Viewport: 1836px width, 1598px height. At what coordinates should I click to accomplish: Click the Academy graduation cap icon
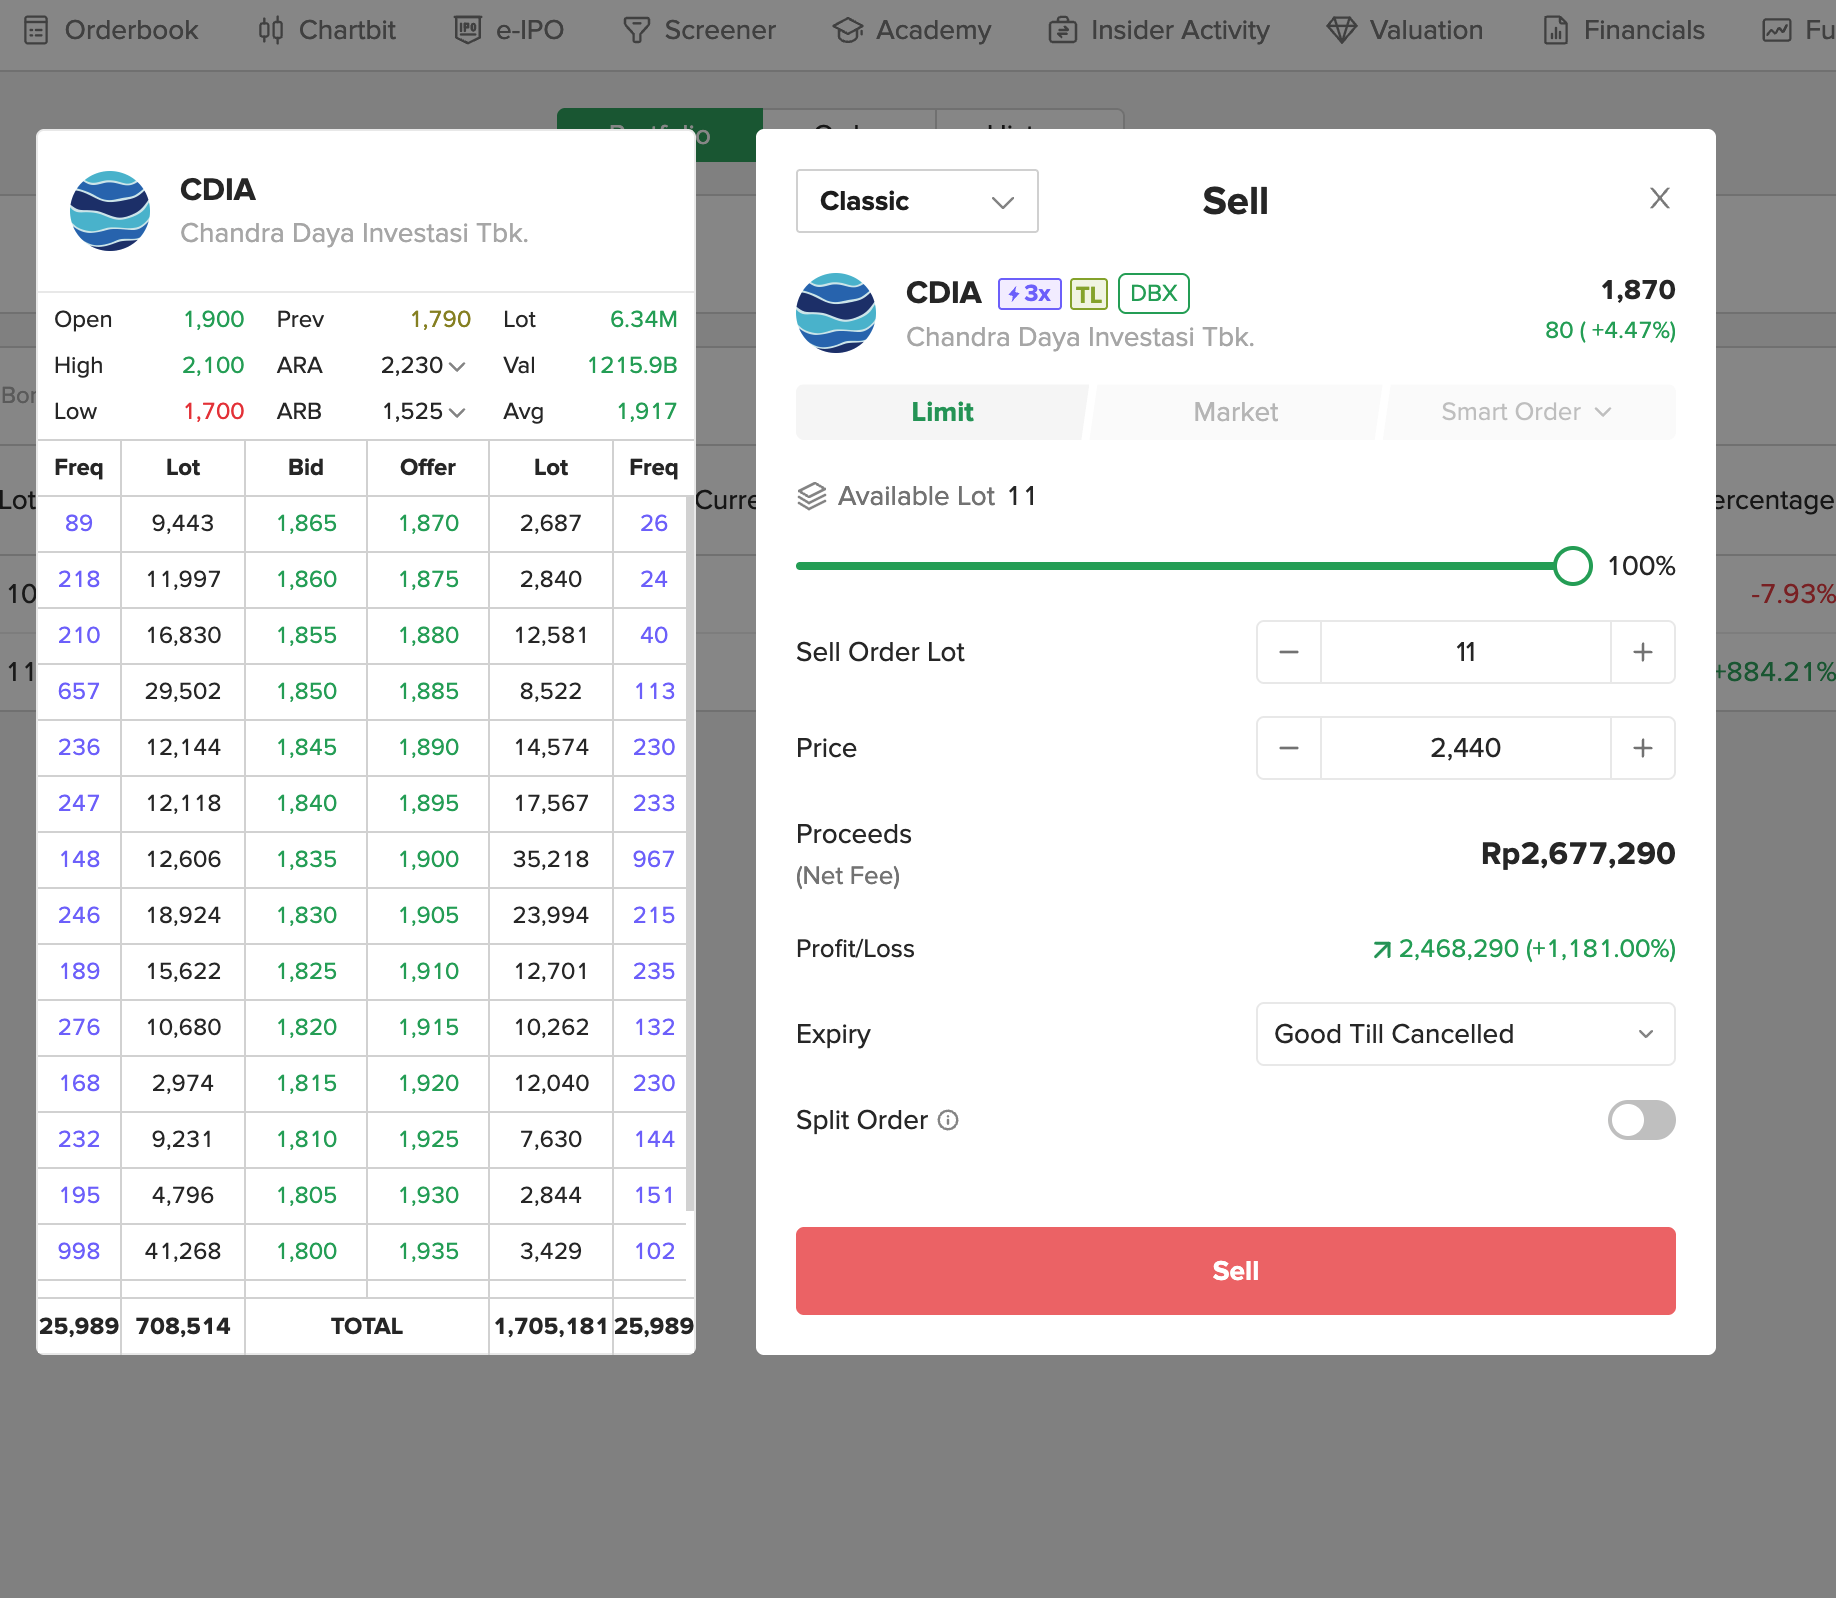click(x=848, y=31)
